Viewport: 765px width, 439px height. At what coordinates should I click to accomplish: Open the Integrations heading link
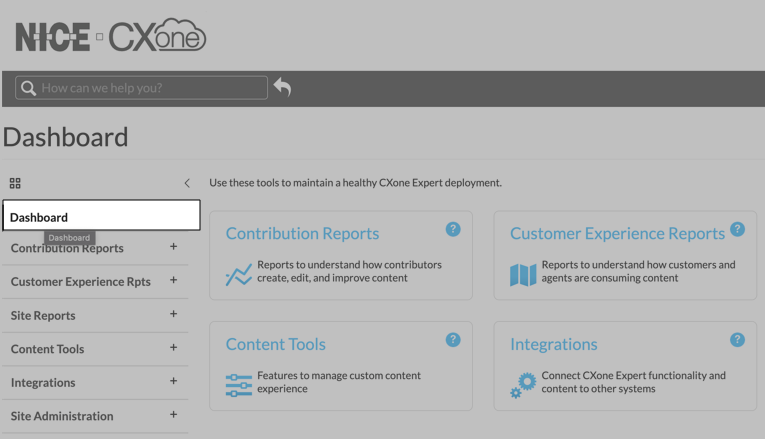(553, 344)
